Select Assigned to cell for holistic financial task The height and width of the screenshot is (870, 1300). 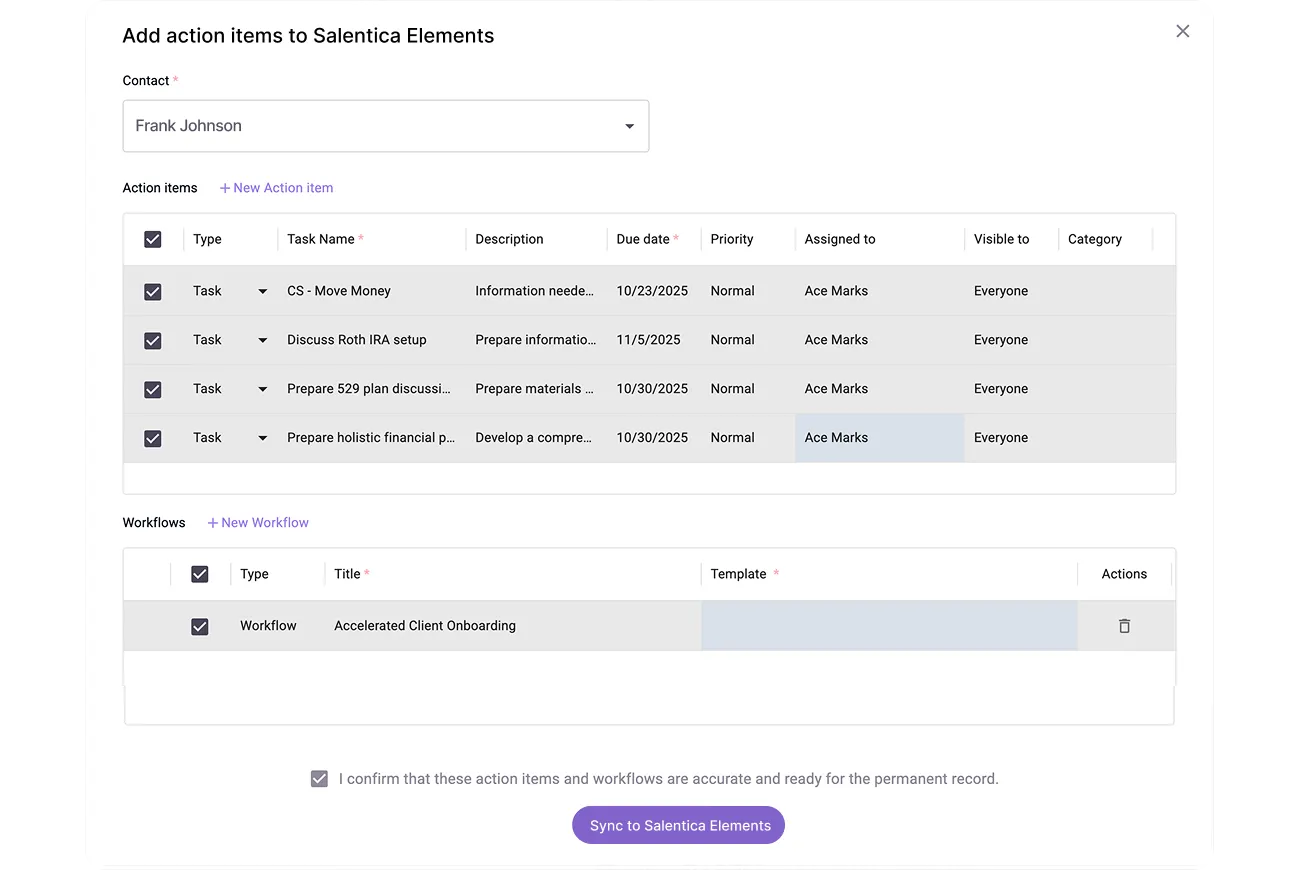880,438
